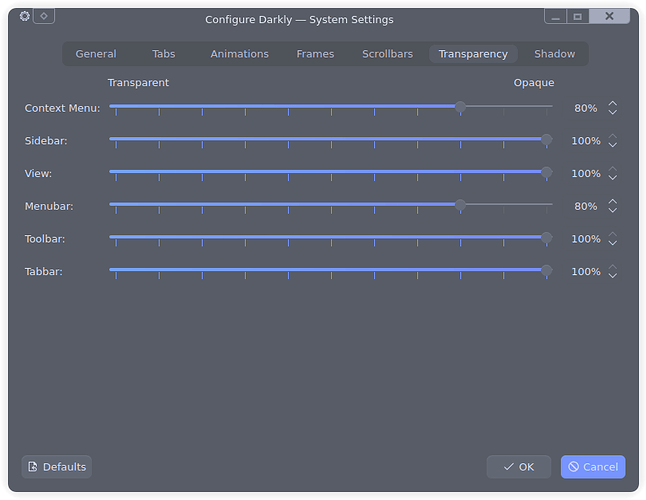Click the Context Menu opacity slider handle
The height and width of the screenshot is (500, 646).
[460, 107]
